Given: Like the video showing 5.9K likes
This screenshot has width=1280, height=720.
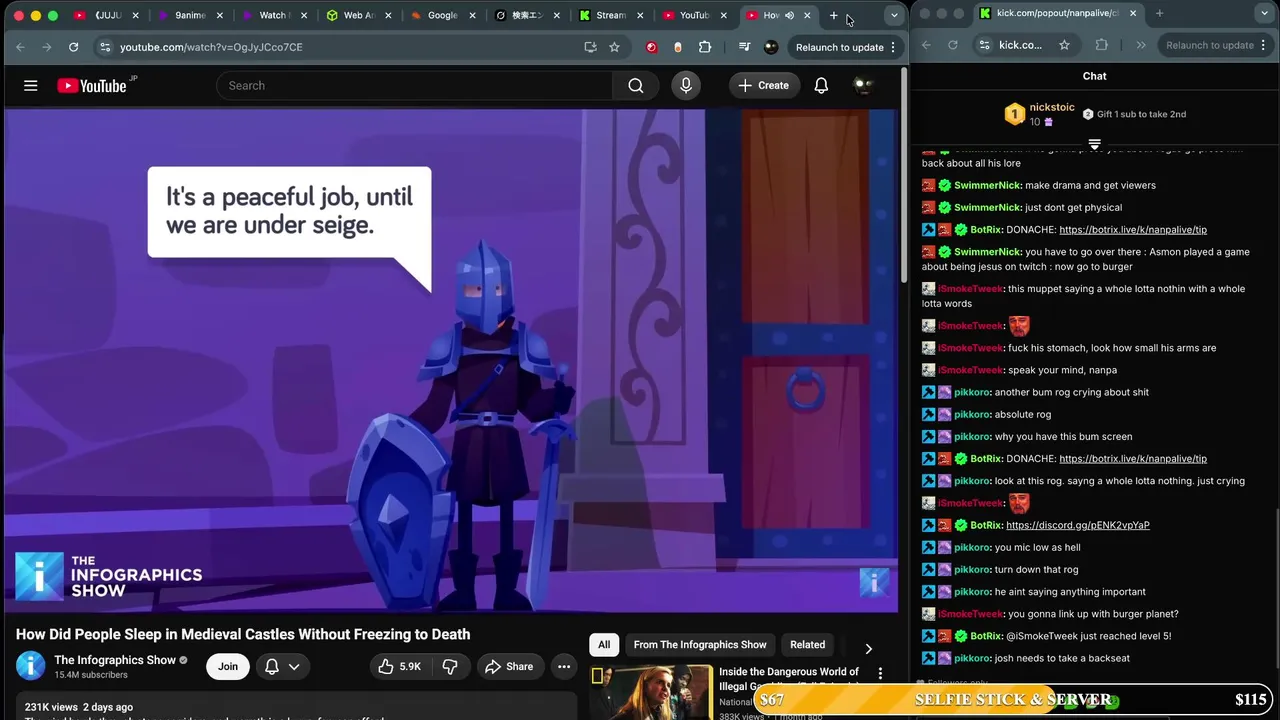Looking at the screenshot, I should pyautogui.click(x=399, y=667).
